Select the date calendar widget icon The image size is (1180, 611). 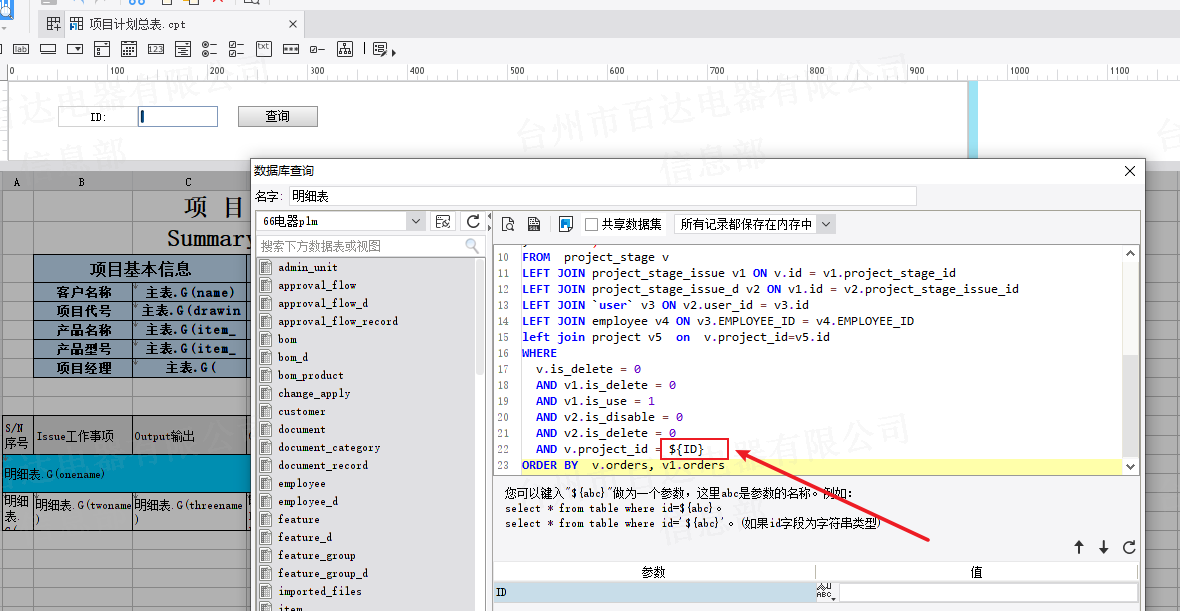128,48
